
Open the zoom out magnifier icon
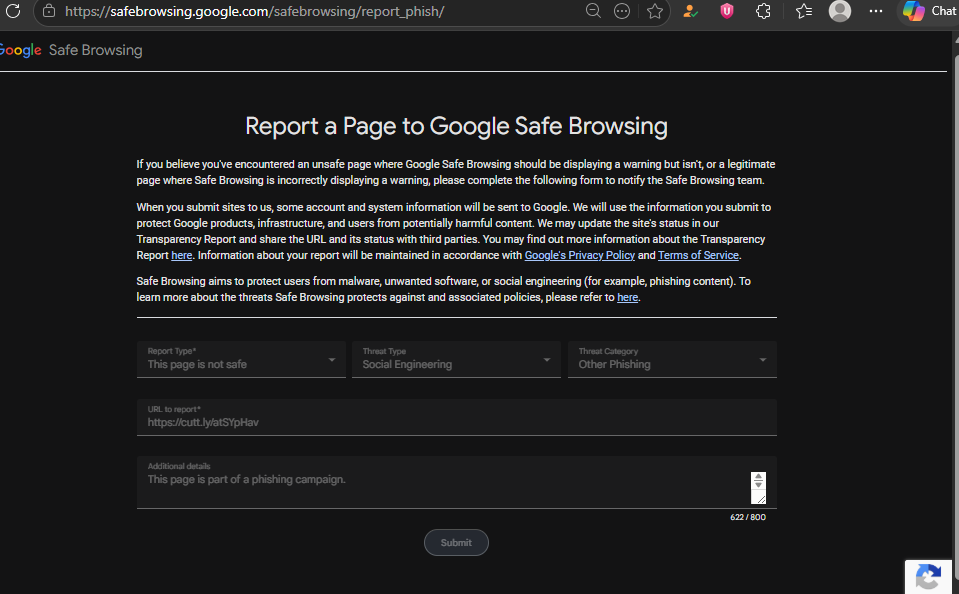point(593,11)
